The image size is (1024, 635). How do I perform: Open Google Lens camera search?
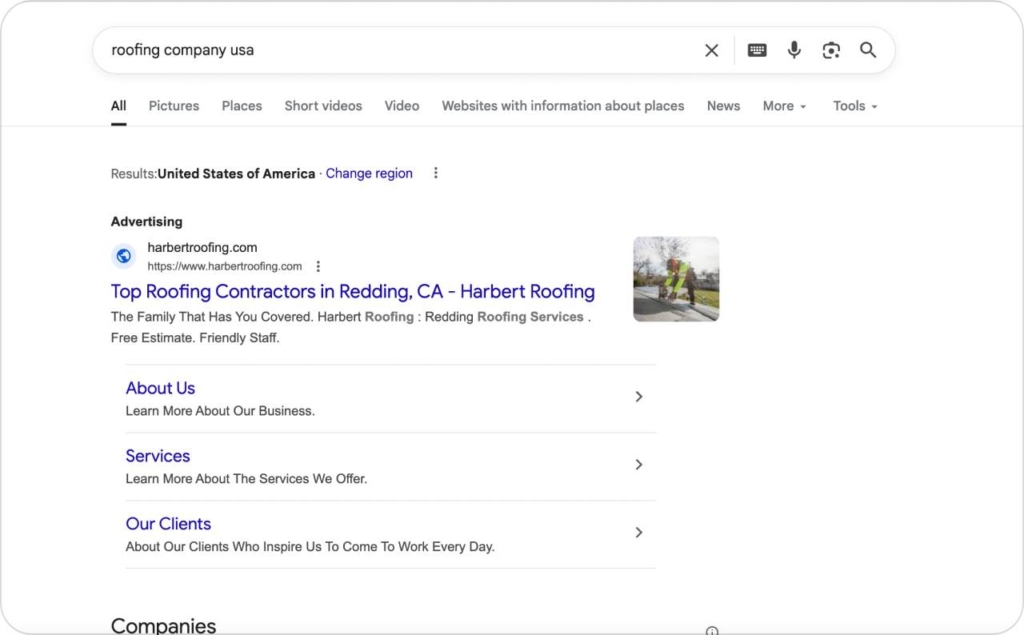(831, 49)
